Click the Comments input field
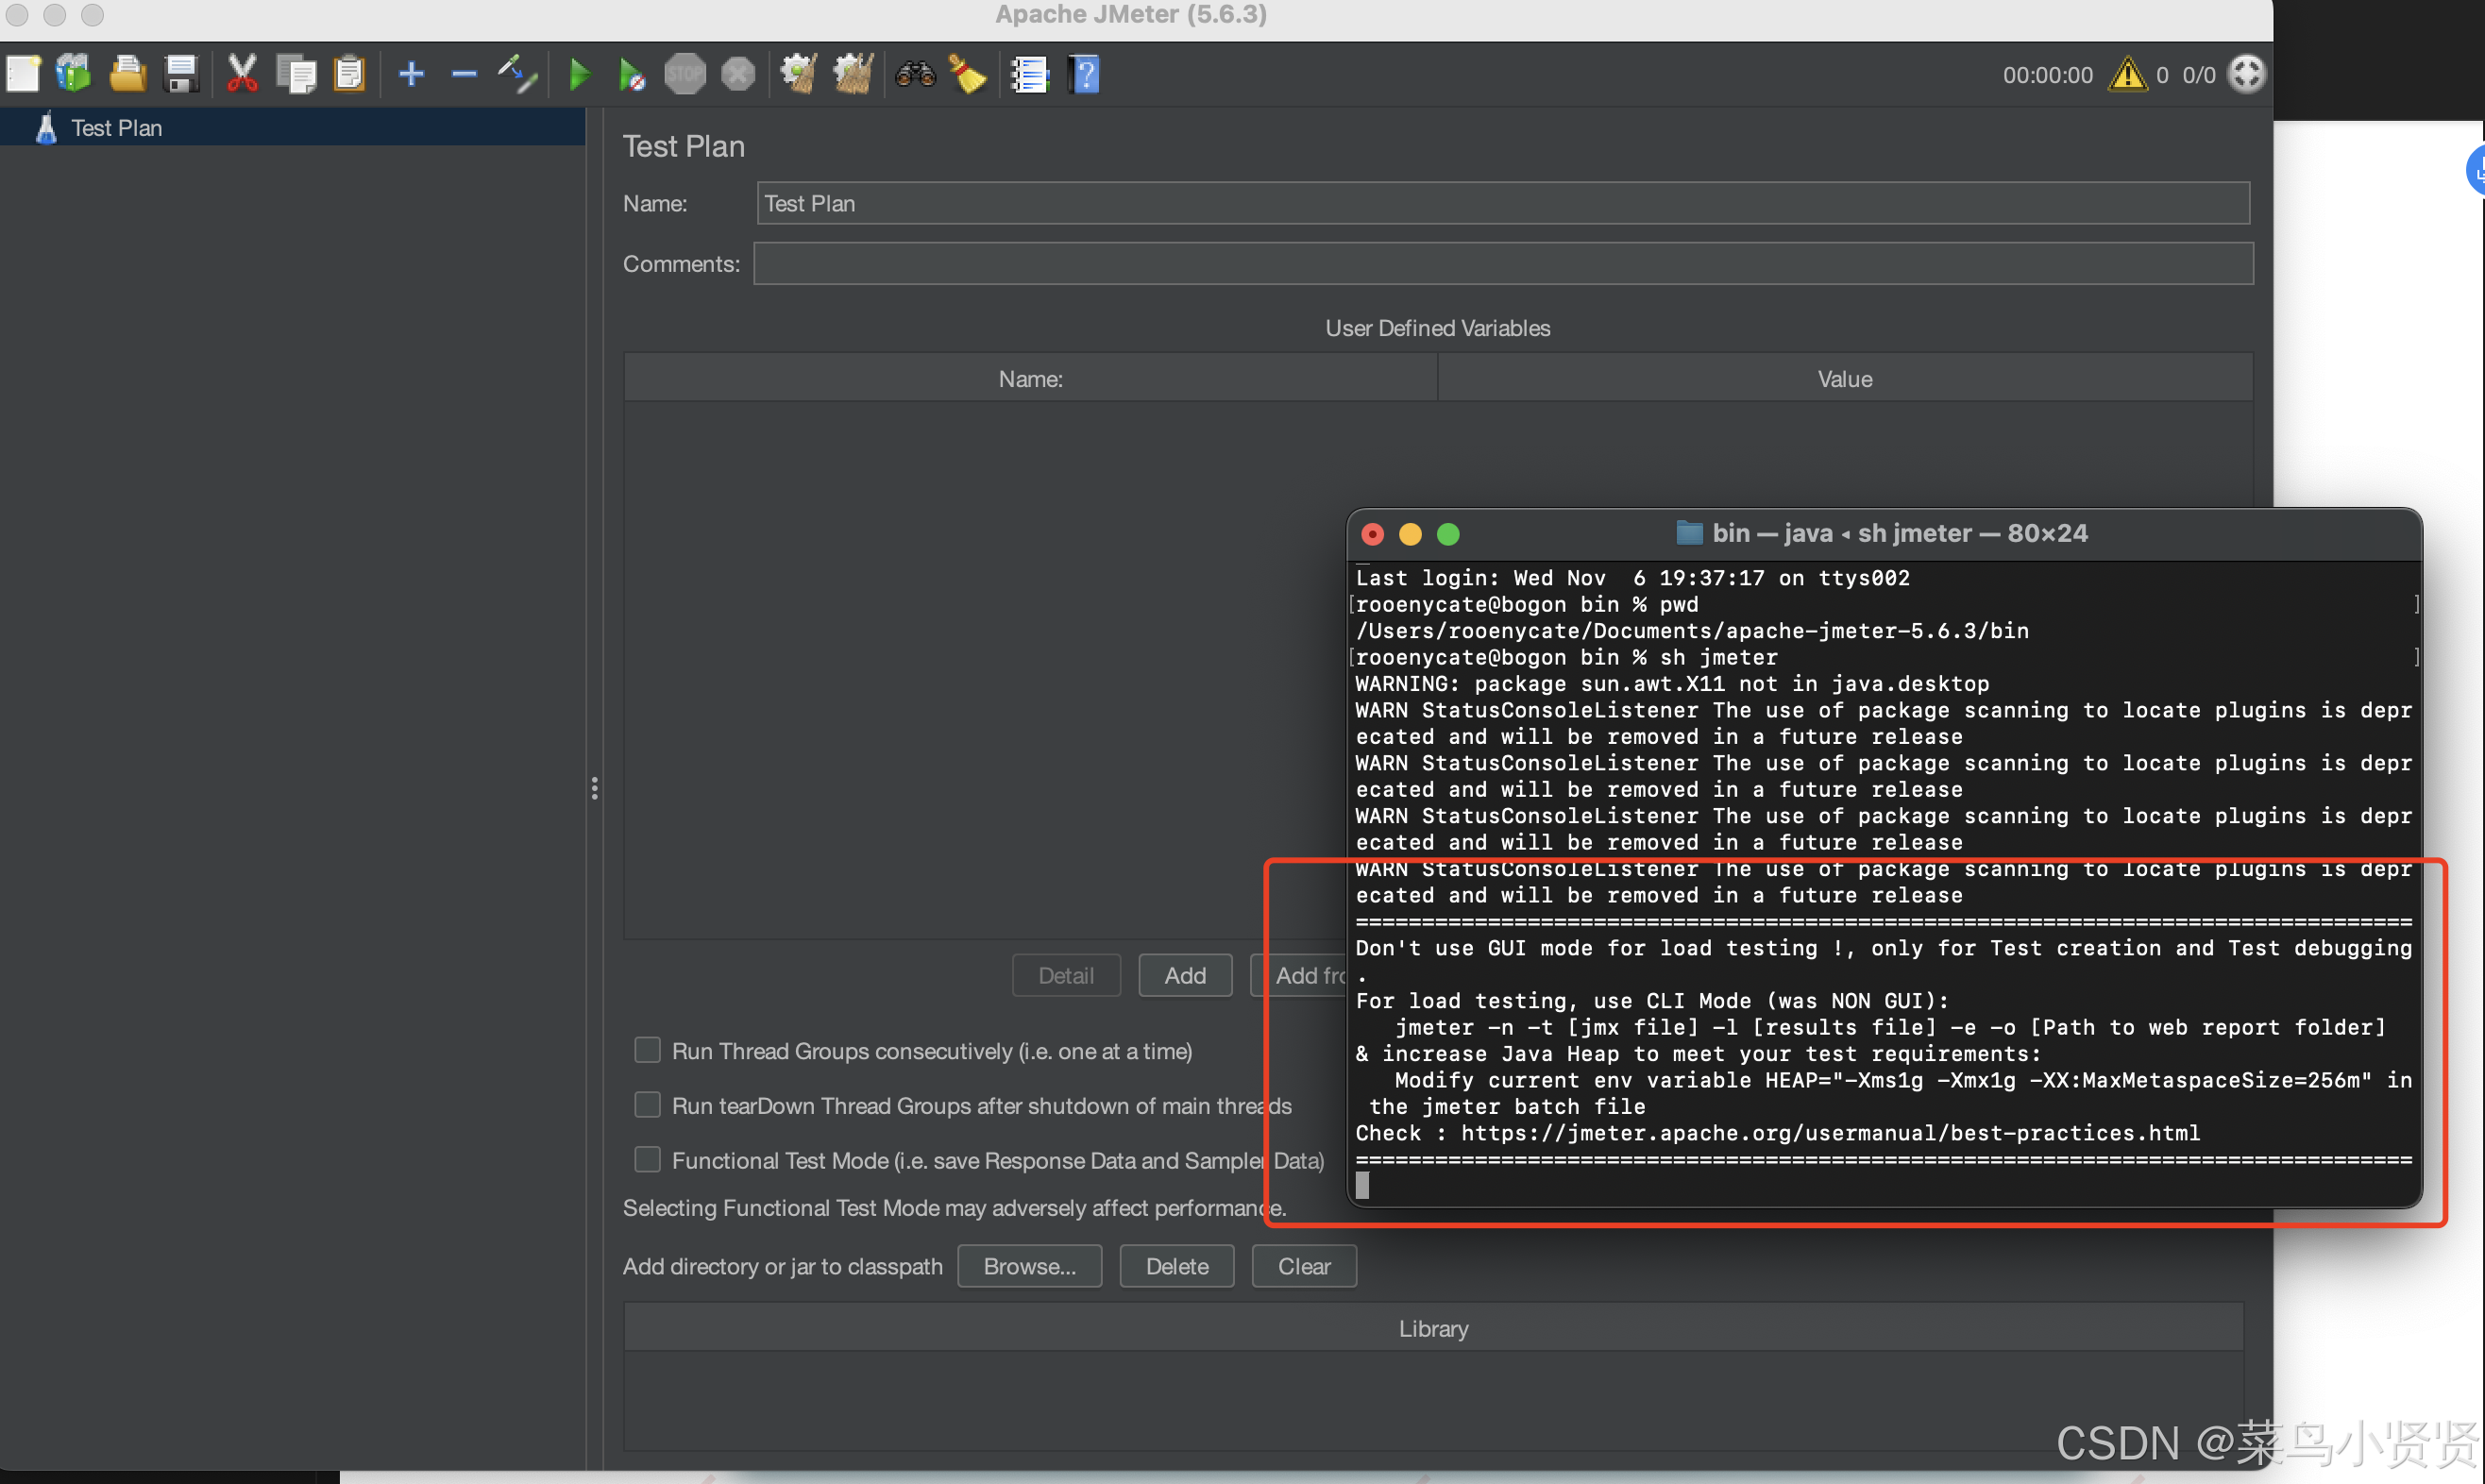 pos(1502,264)
